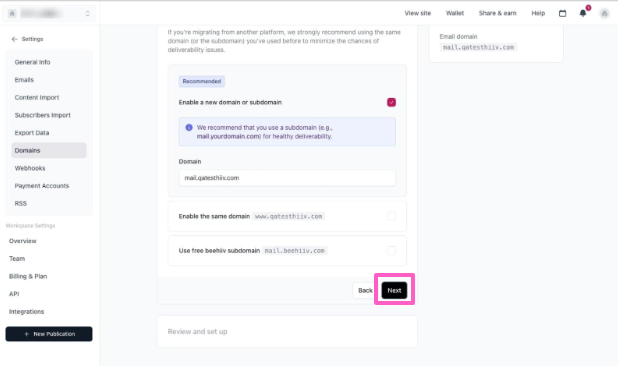Go to Emails settings
Image resolution: width=618 pixels, height=366 pixels.
click(x=49, y=80)
